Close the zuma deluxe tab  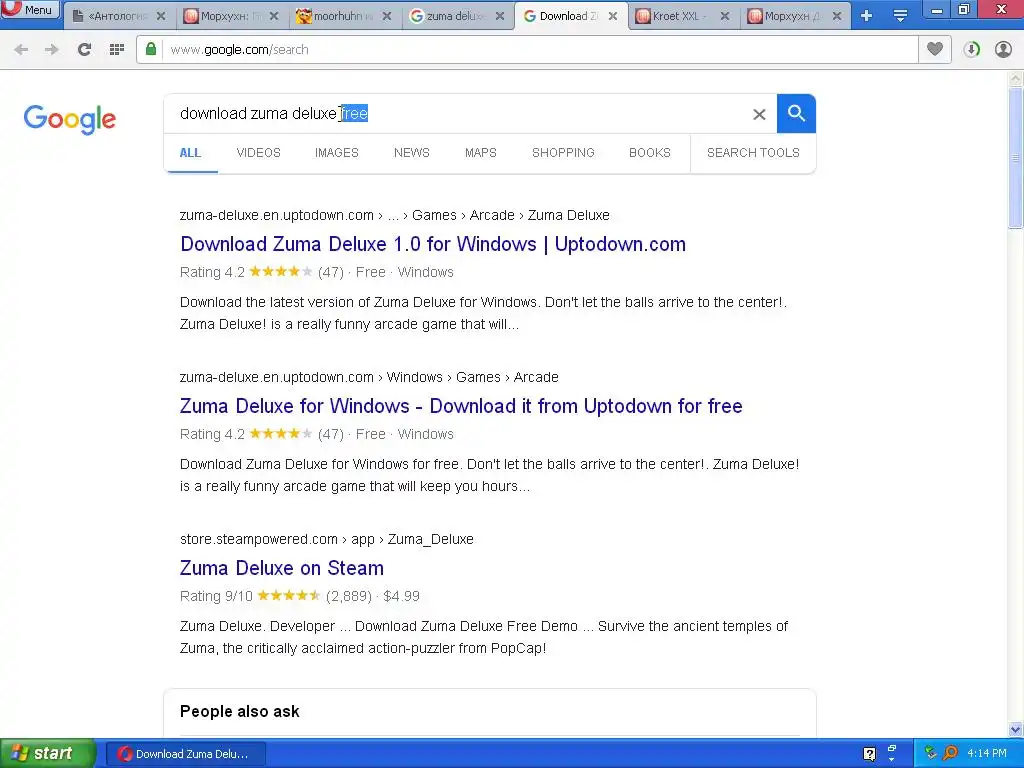click(x=500, y=16)
